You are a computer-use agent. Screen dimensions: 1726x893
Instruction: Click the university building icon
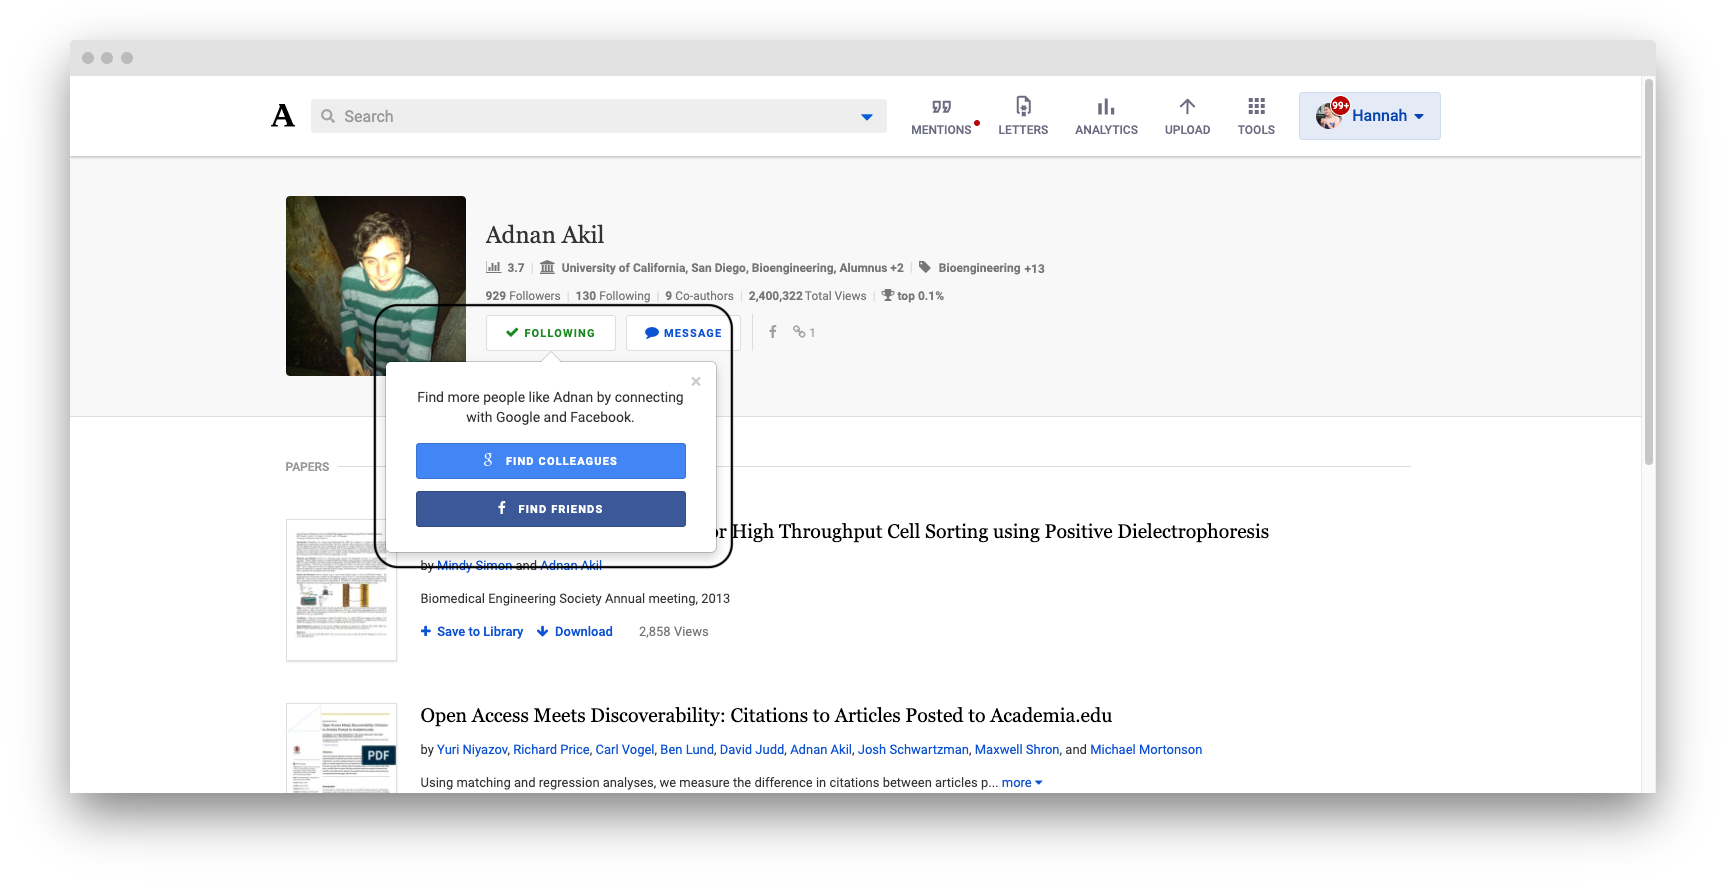pos(547,267)
